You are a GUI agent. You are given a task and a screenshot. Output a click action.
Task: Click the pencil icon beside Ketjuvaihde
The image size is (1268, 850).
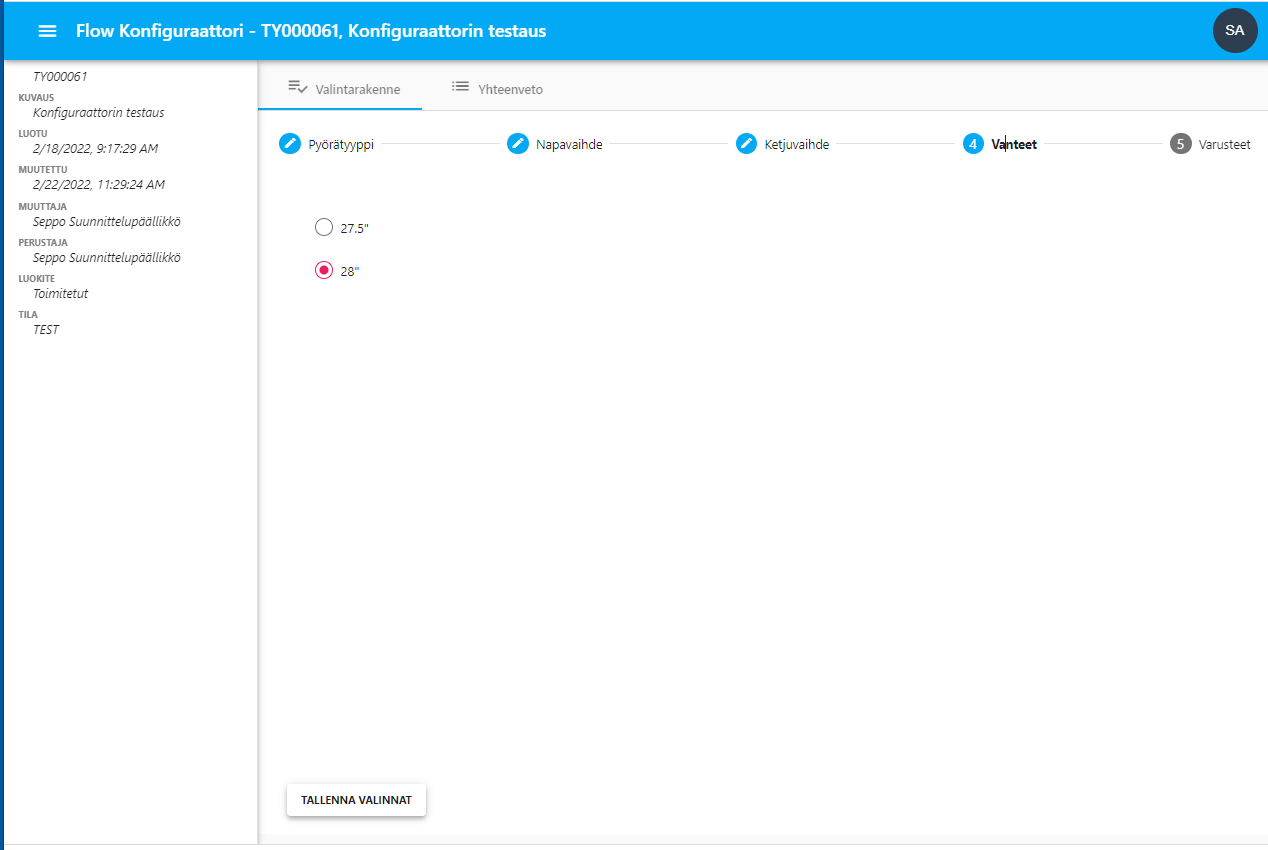746,144
